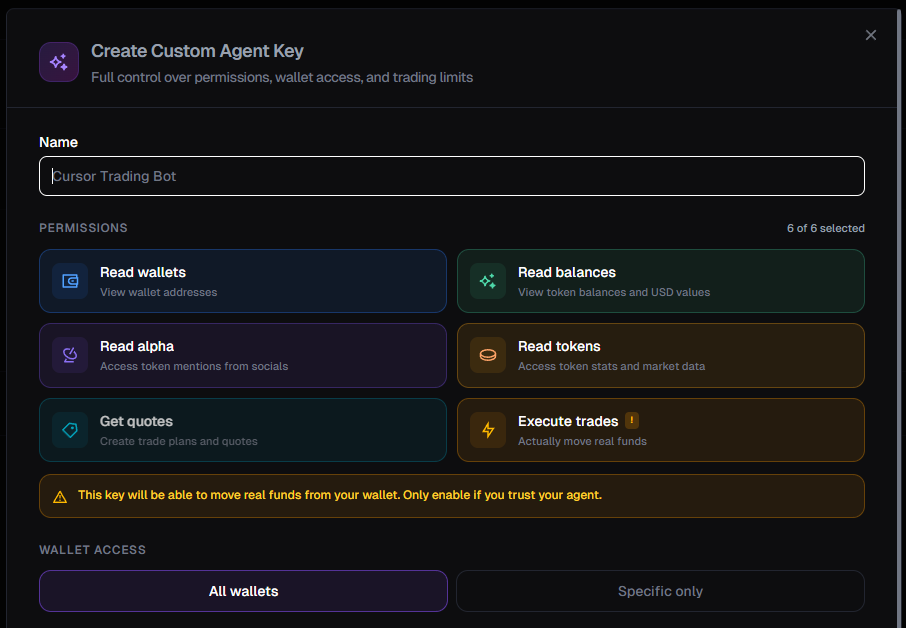The height and width of the screenshot is (628, 906).
Task: Select the All wallets access option
Action: point(243,591)
